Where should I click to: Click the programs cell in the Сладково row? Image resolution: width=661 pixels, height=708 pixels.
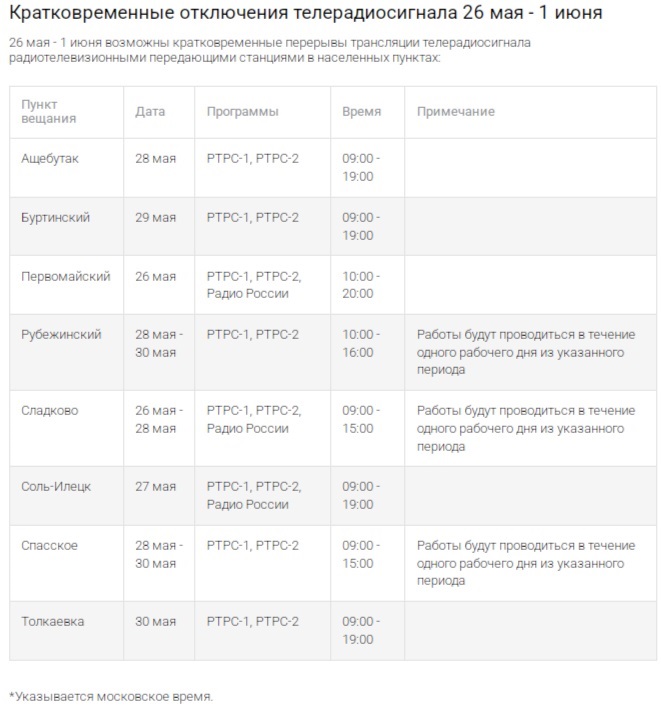[x=253, y=419]
